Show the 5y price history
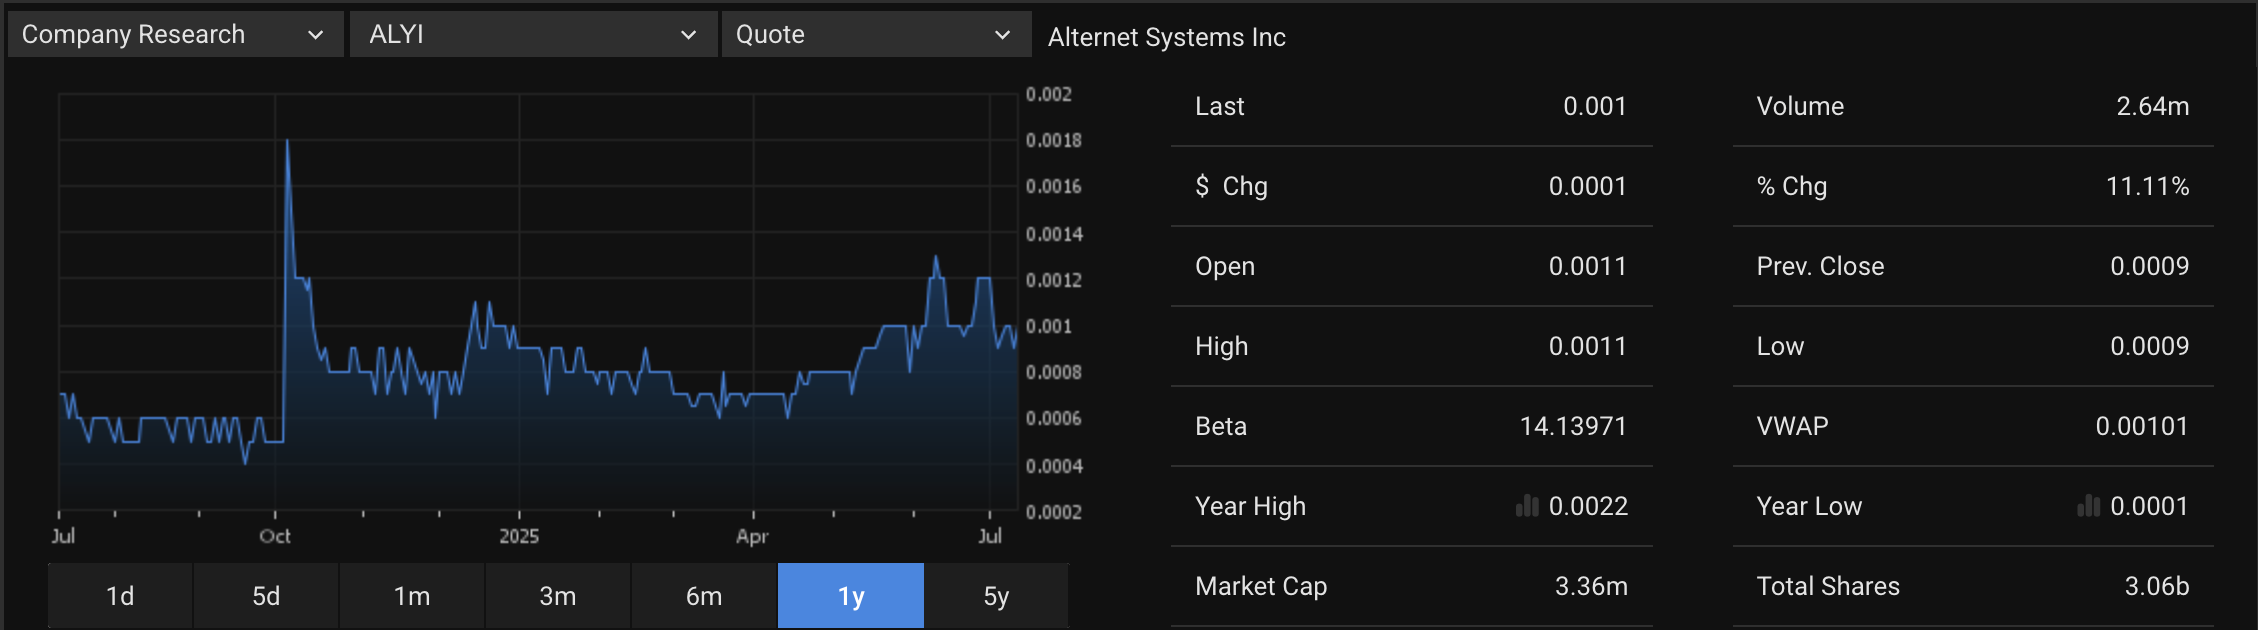This screenshot has width=2258, height=630. point(996,596)
